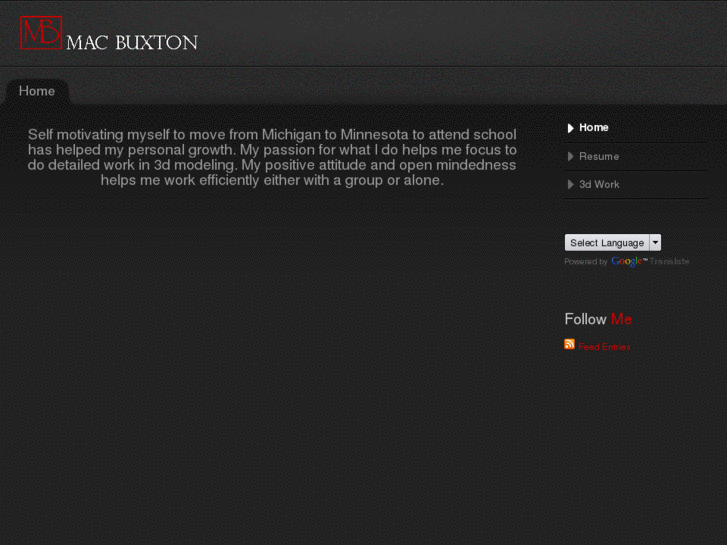727x545 pixels.
Task: Click the arrow icon beside Resume
Action: pyautogui.click(x=570, y=157)
